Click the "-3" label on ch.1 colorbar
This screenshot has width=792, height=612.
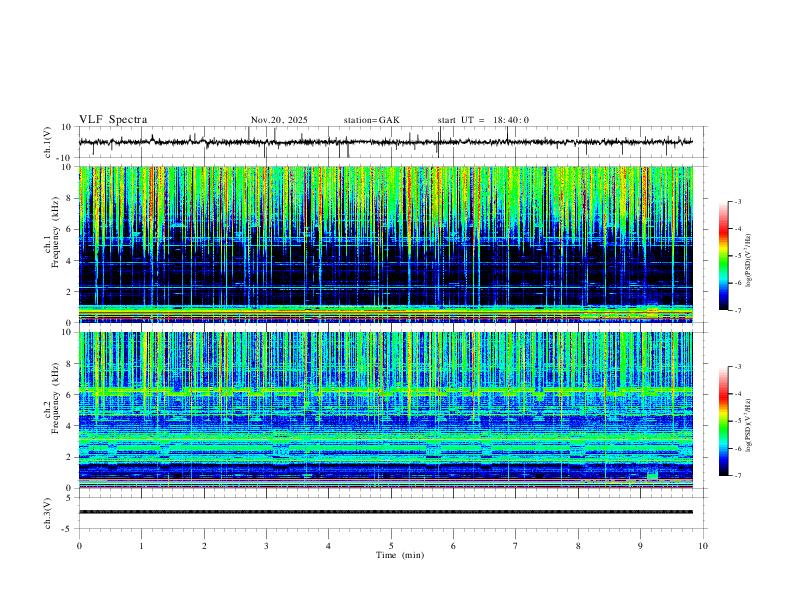coord(737,202)
